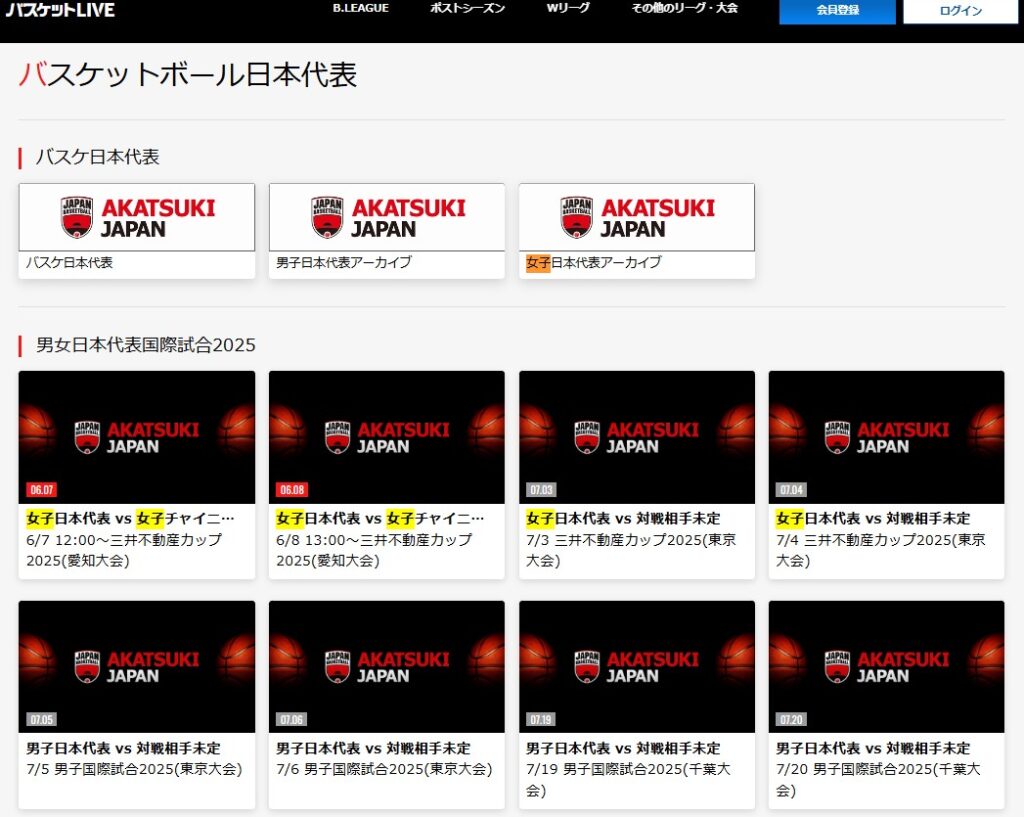The height and width of the screenshot is (817, 1024).
Task: Open the 男子日本代表アーカイブ card banner
Action: pos(387,217)
